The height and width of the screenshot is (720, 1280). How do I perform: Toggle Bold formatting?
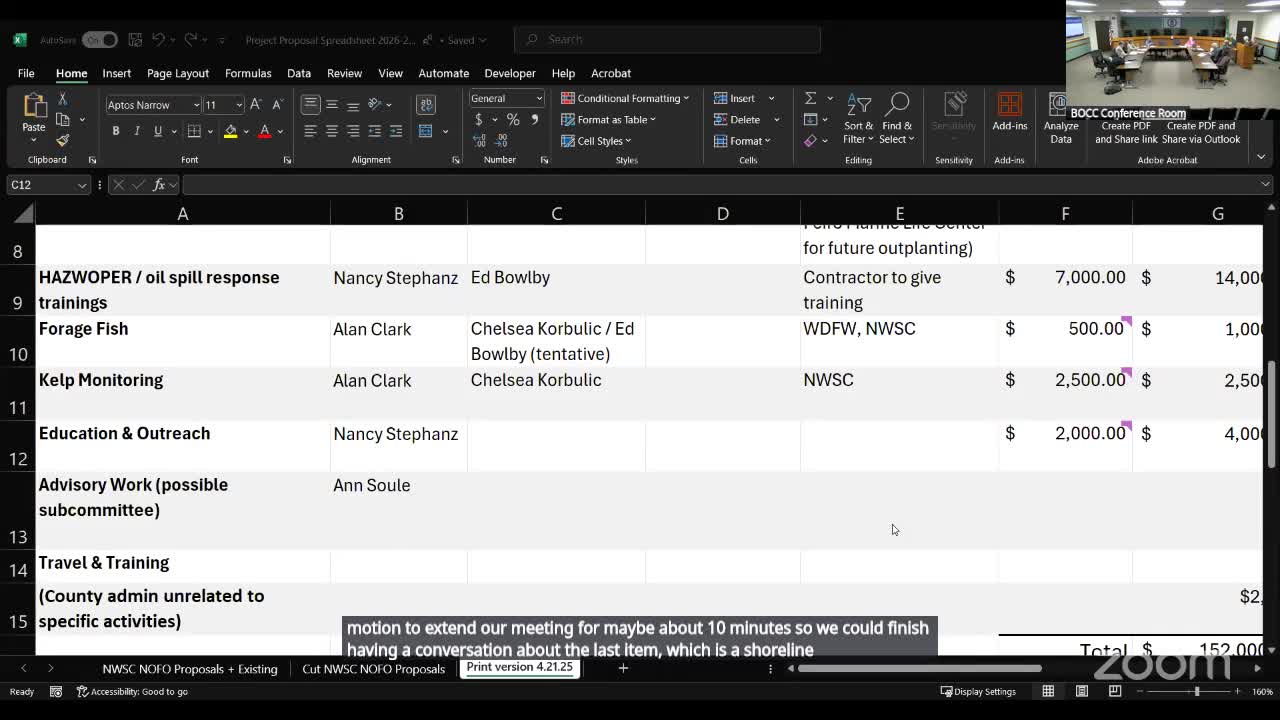pos(116,131)
